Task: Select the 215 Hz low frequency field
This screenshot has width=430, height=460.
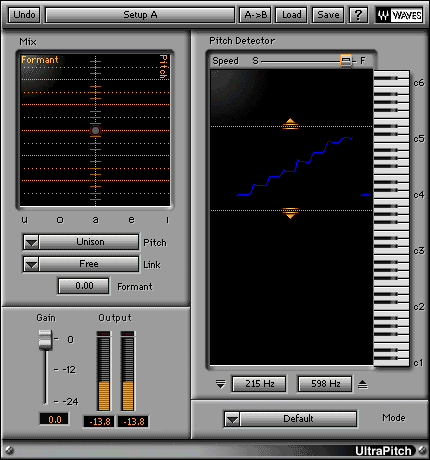Action: [259, 384]
